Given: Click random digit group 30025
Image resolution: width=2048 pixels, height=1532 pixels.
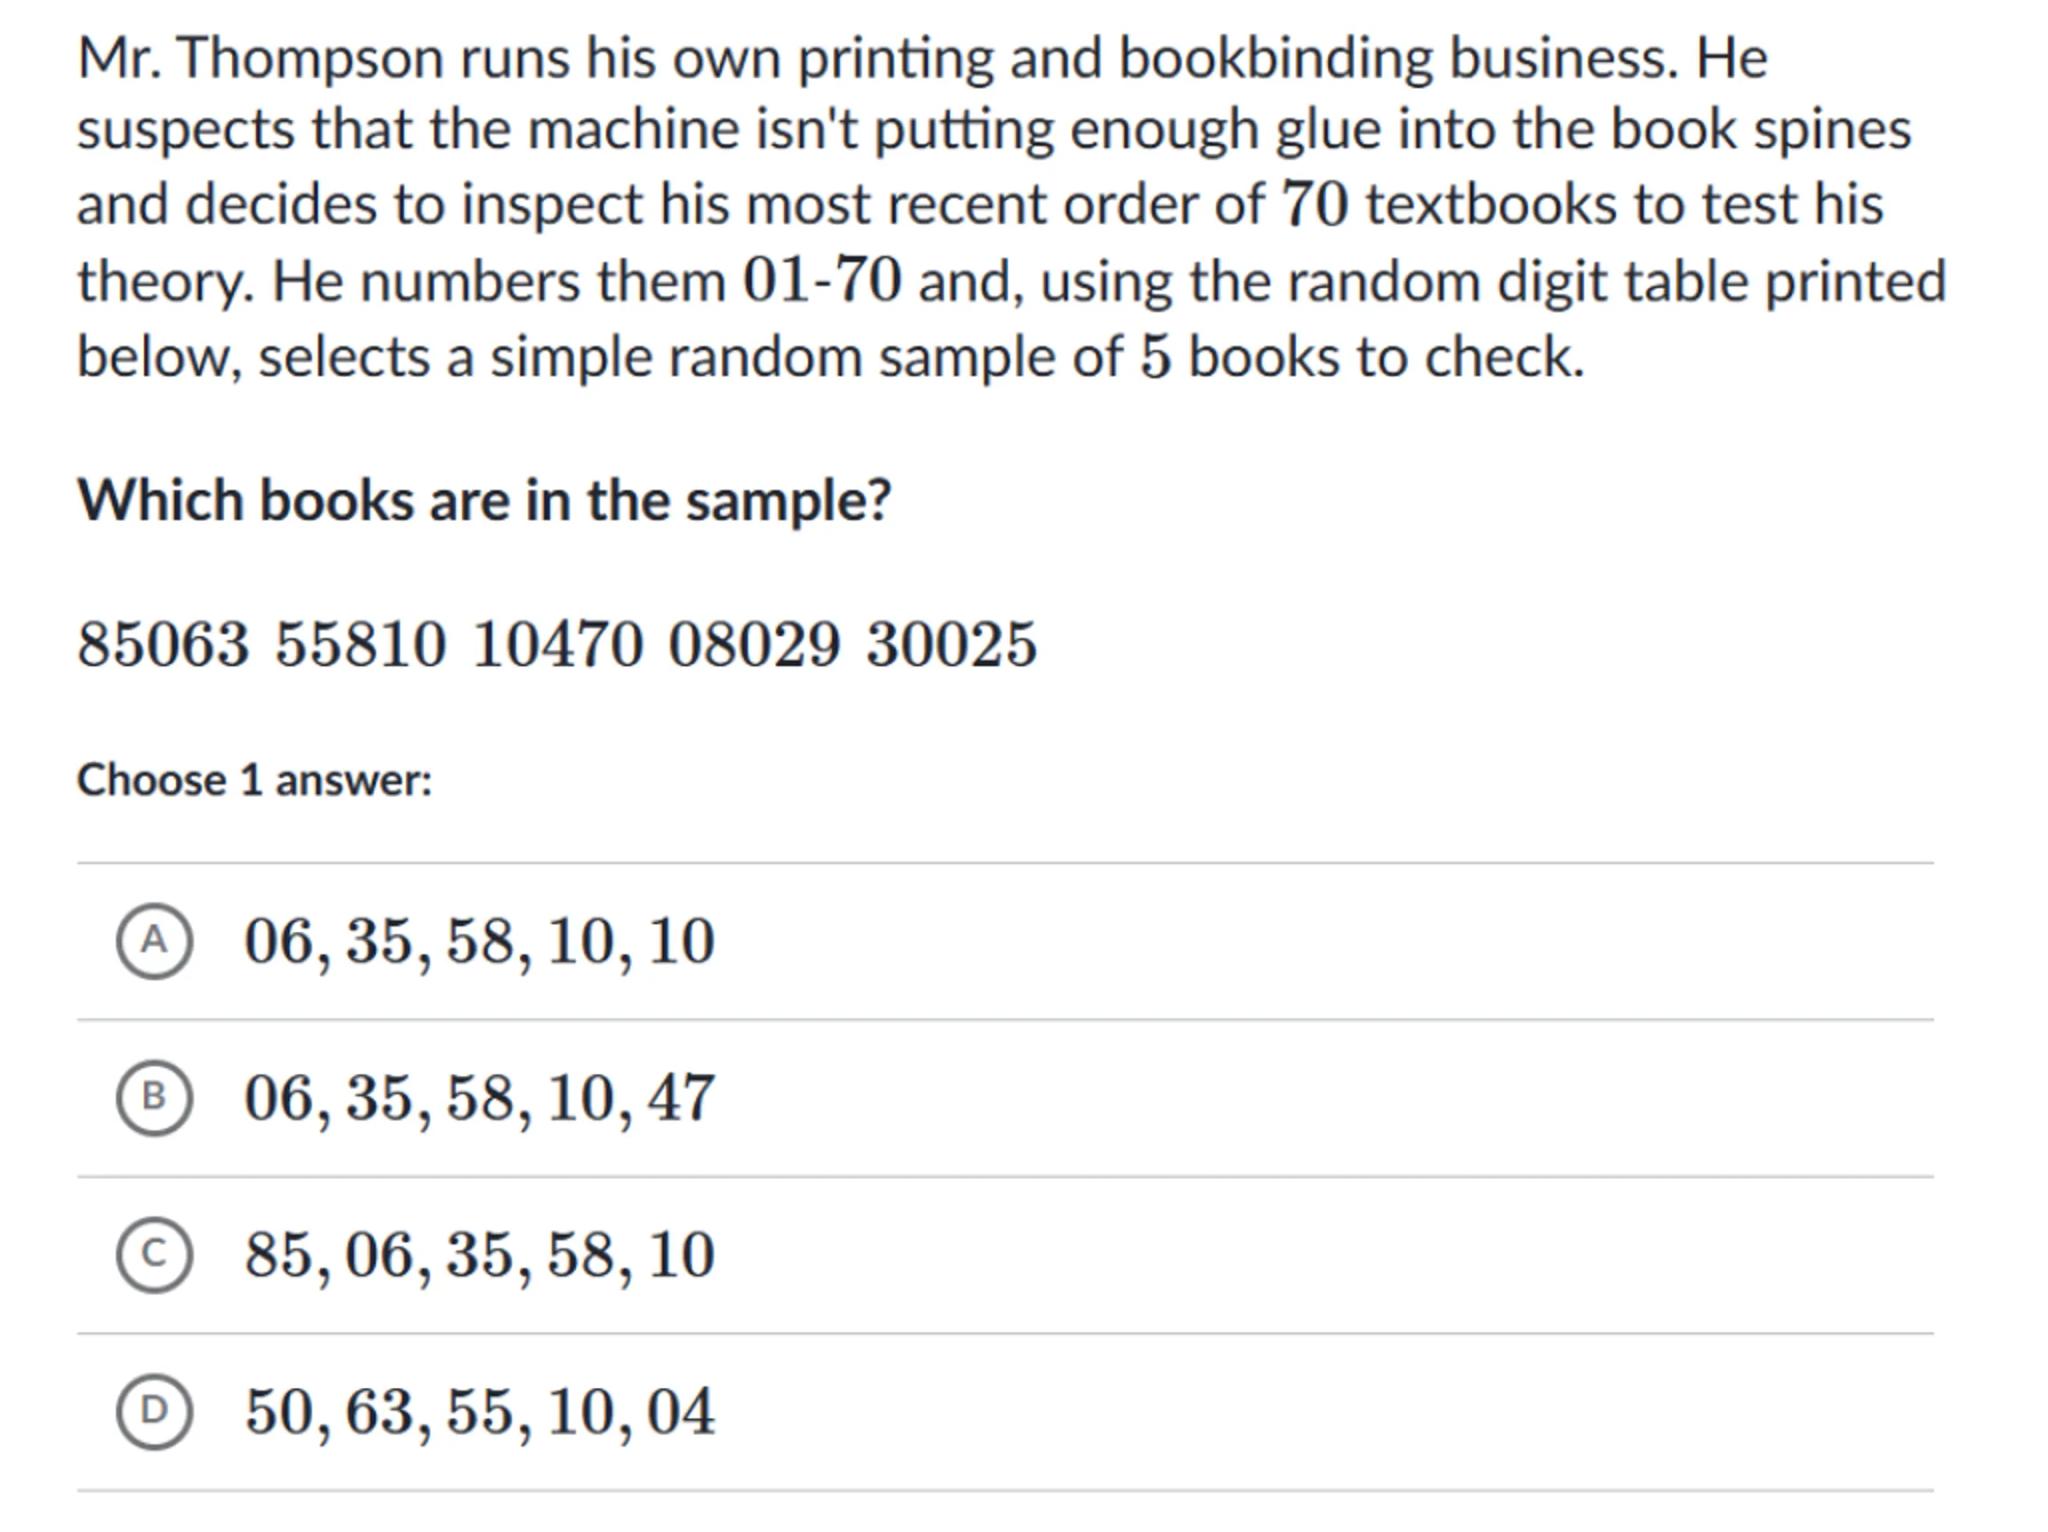Looking at the screenshot, I should click(951, 643).
